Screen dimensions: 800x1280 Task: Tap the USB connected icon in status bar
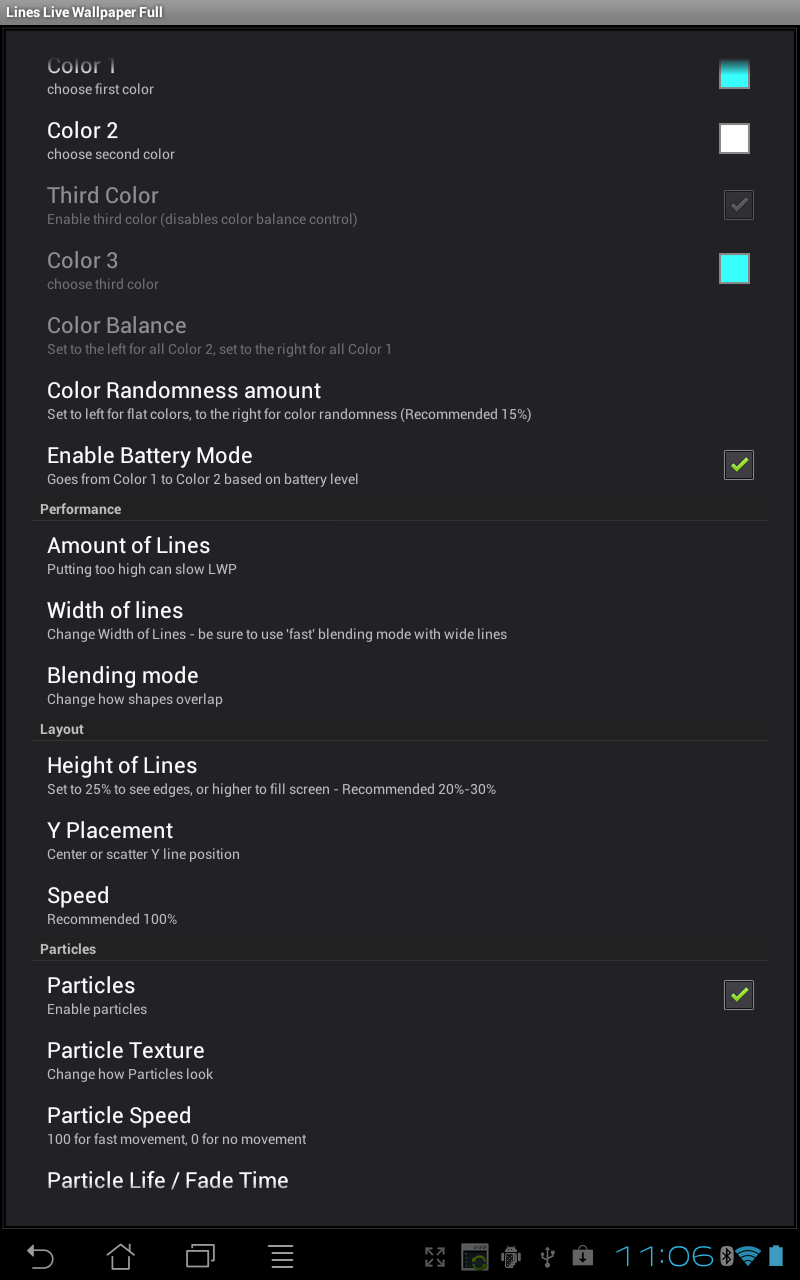click(x=547, y=1256)
